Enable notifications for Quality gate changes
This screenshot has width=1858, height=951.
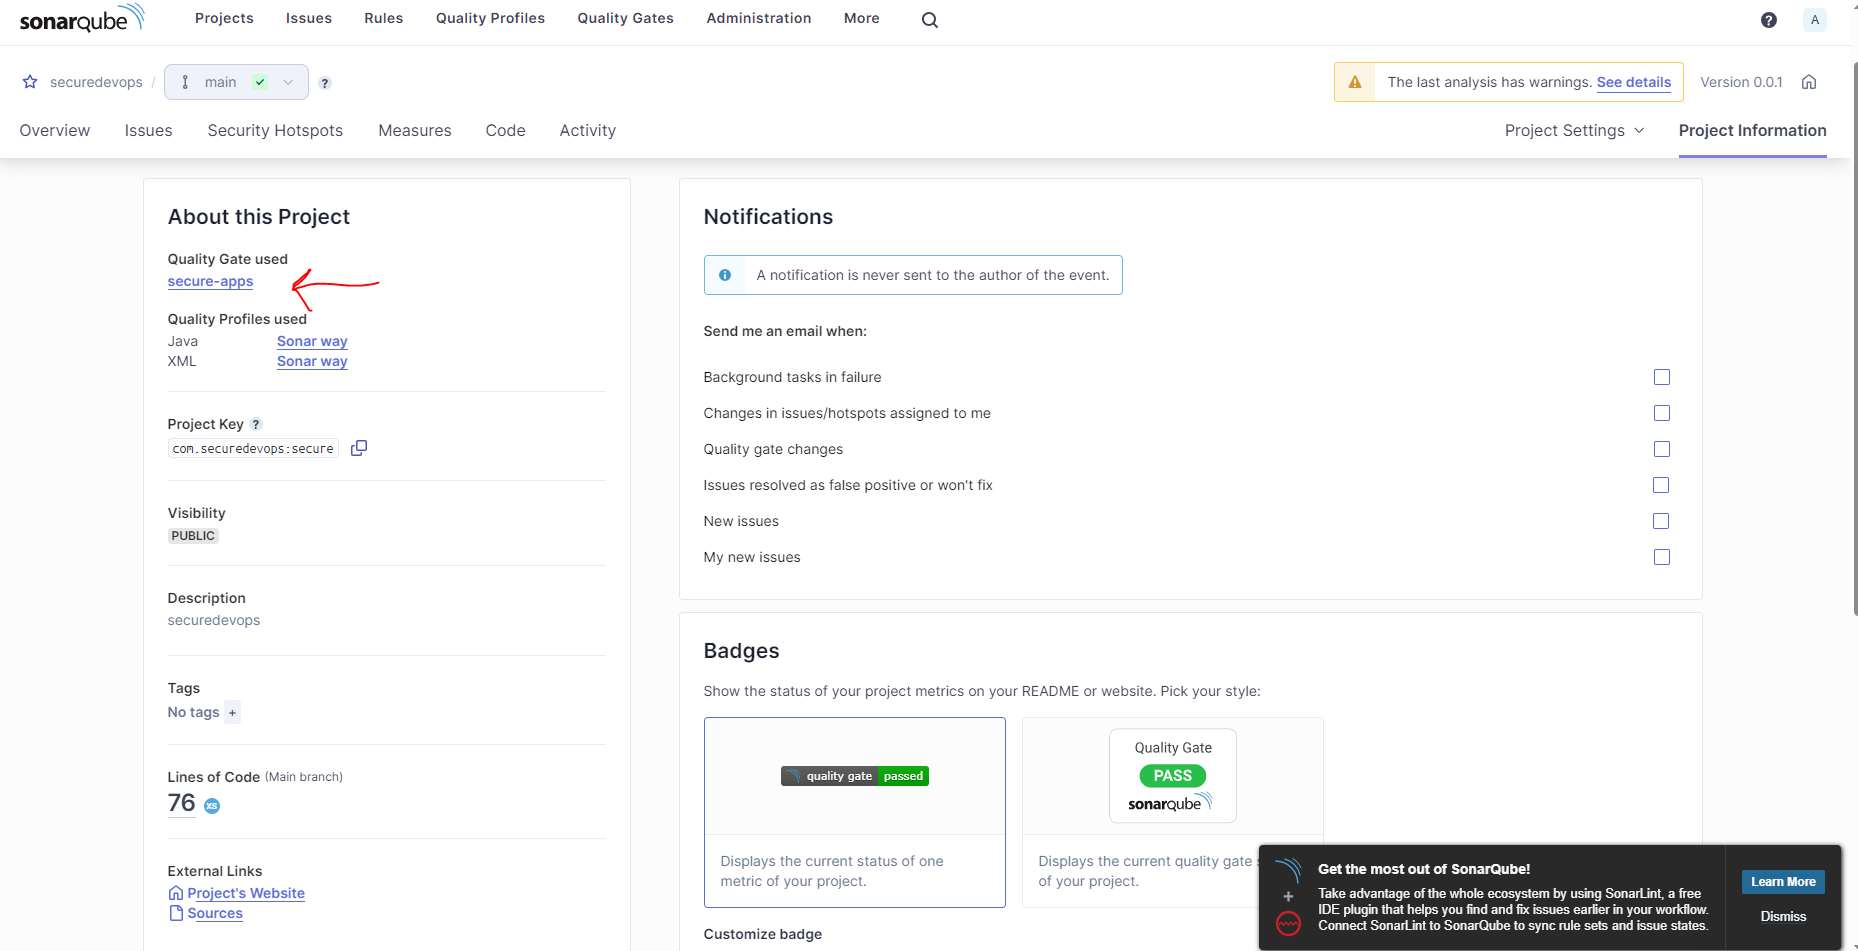click(1661, 449)
